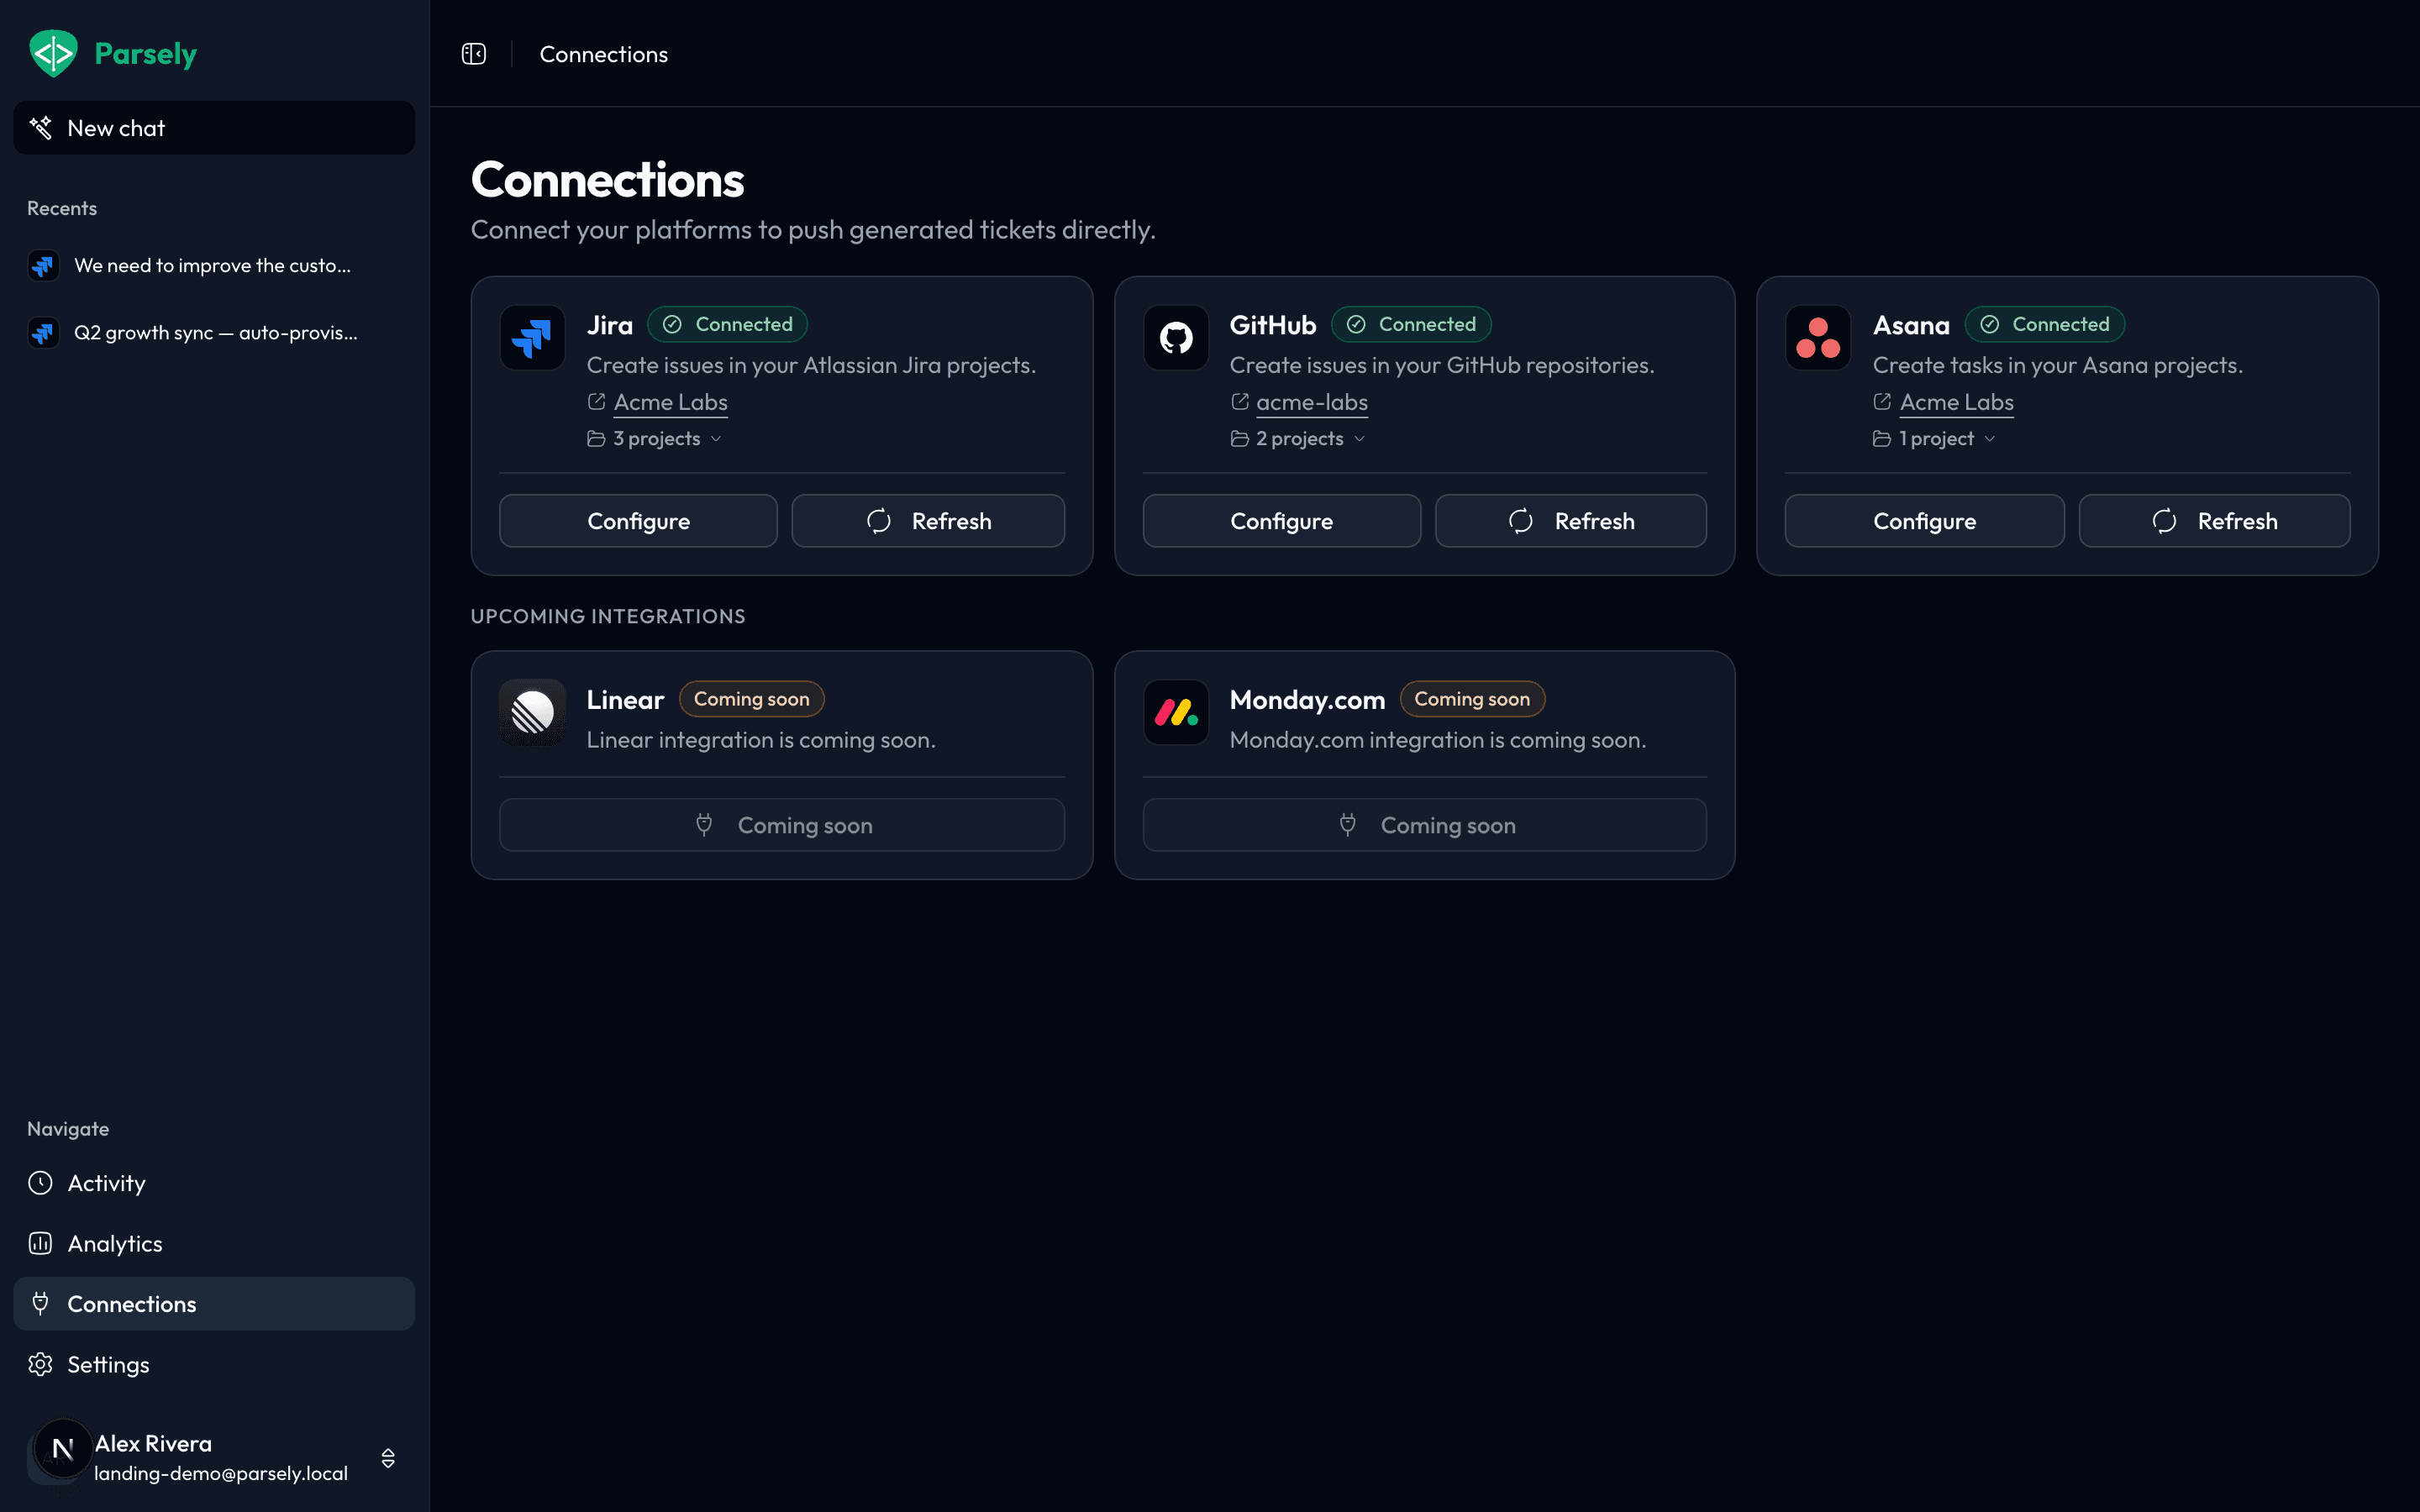Screen dimensions: 2420x1512
Task: Click the Monday.com Coming soon button
Action: tap(1424, 825)
